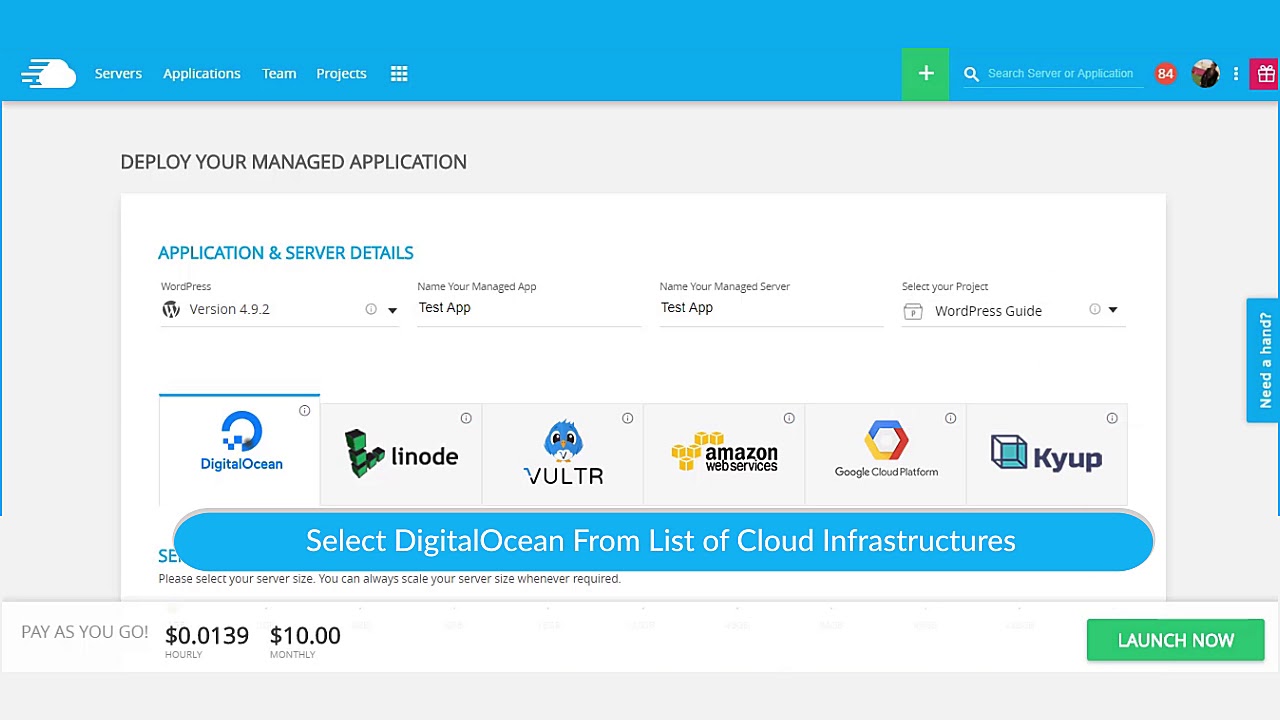
Task: Click the 'Please select your server size' text
Action: [x=389, y=579]
